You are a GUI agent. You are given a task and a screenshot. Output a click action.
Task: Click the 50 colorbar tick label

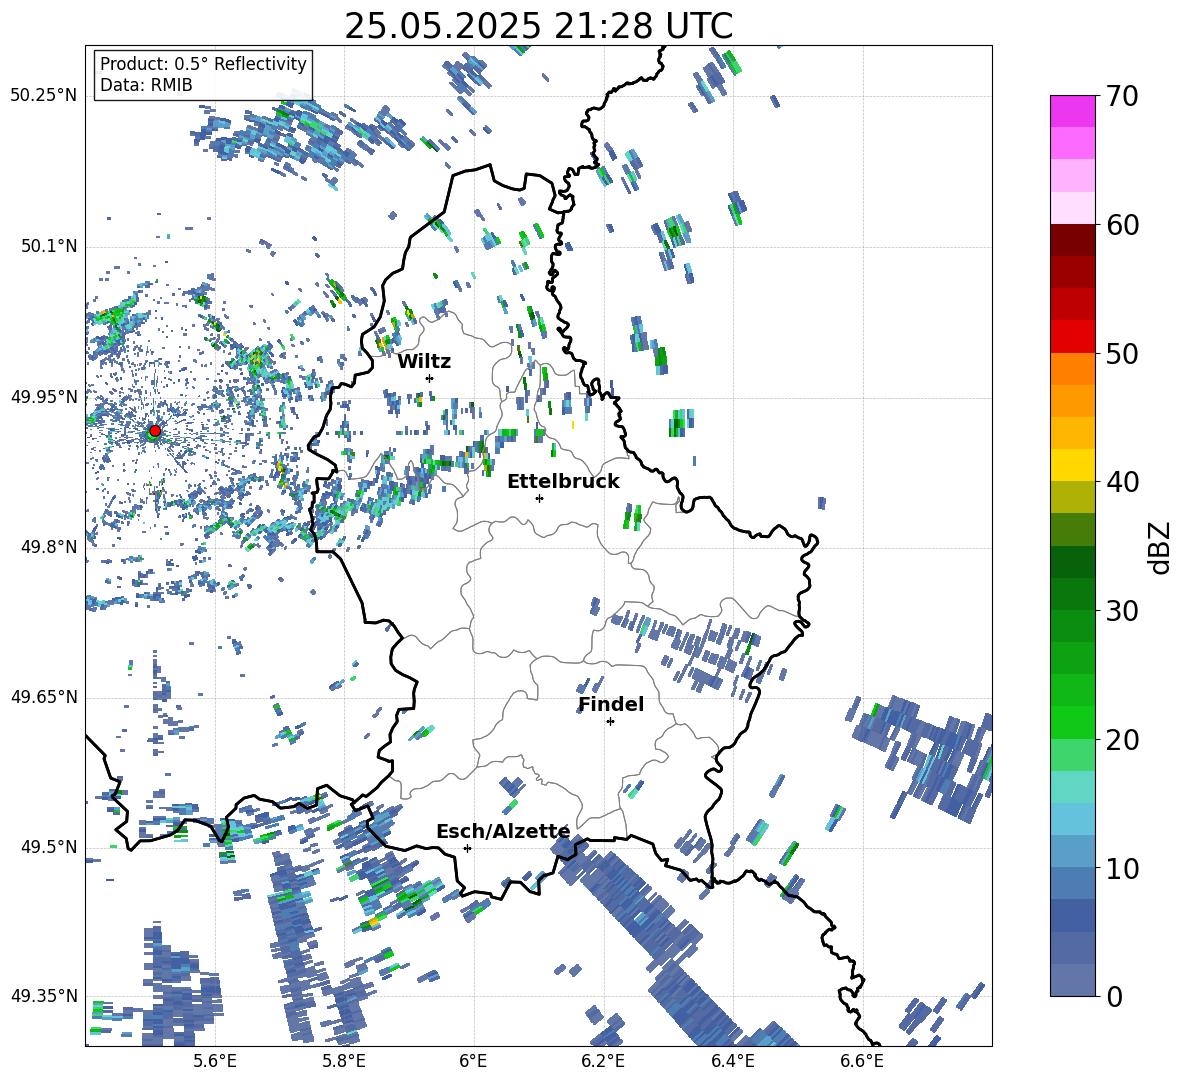1122,354
